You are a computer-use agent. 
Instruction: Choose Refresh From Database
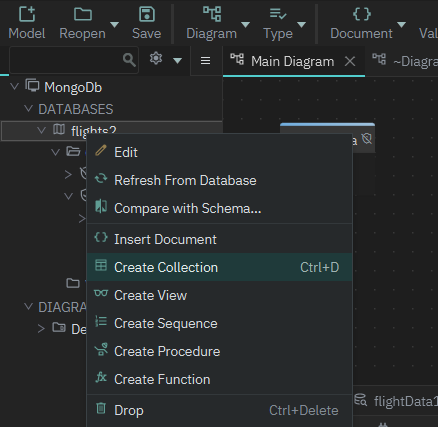coord(219,180)
